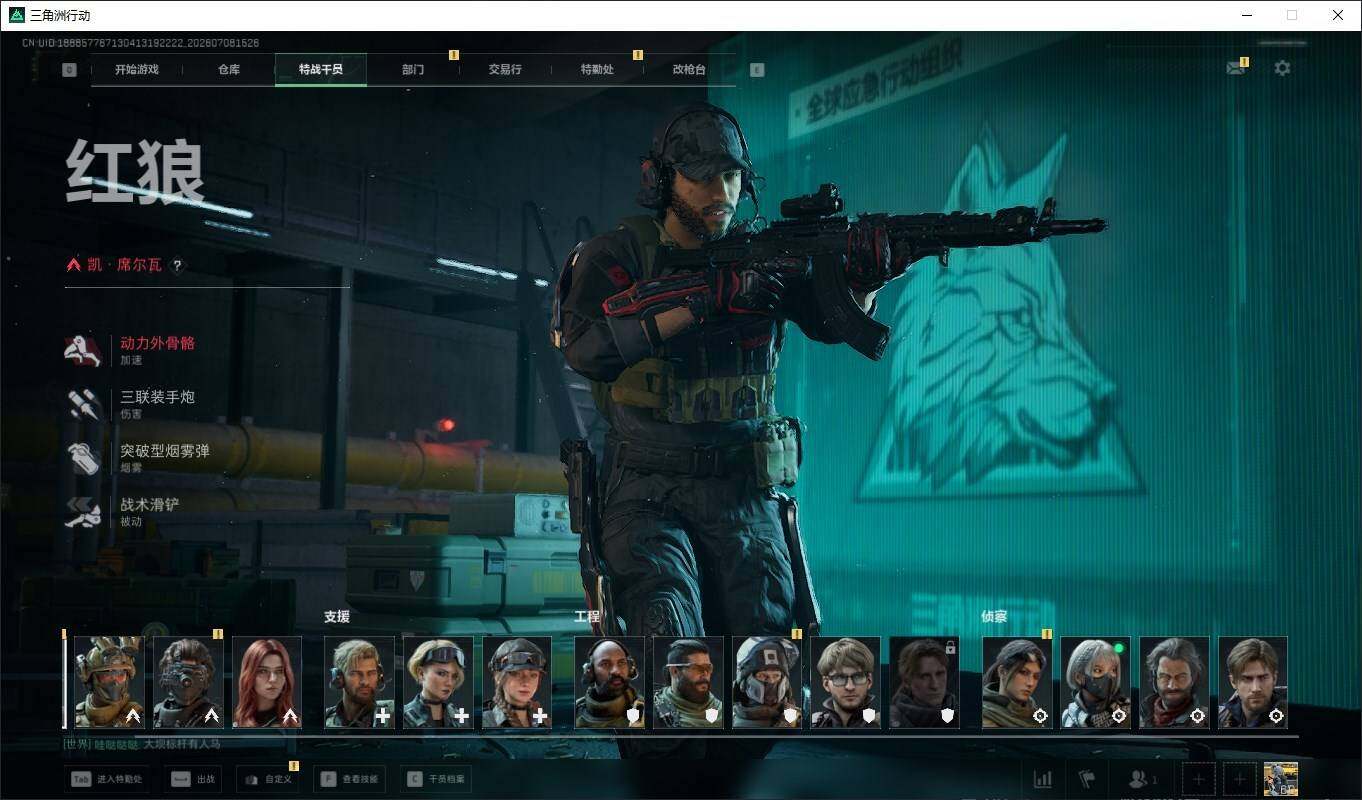
Task: Switch to the 仓库 tab
Action: (229, 70)
